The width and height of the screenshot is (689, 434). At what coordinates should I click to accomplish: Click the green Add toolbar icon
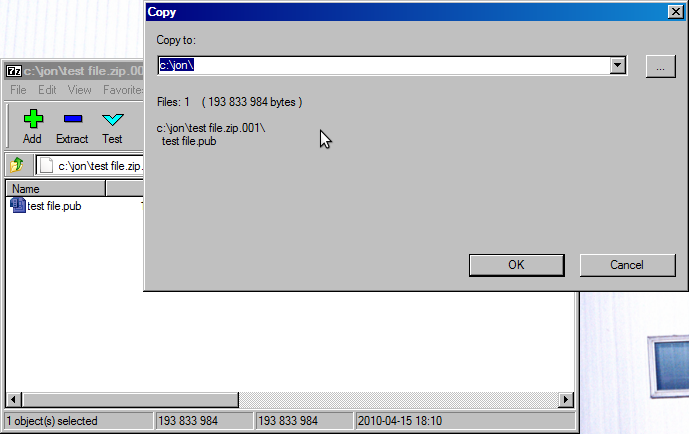click(32, 120)
